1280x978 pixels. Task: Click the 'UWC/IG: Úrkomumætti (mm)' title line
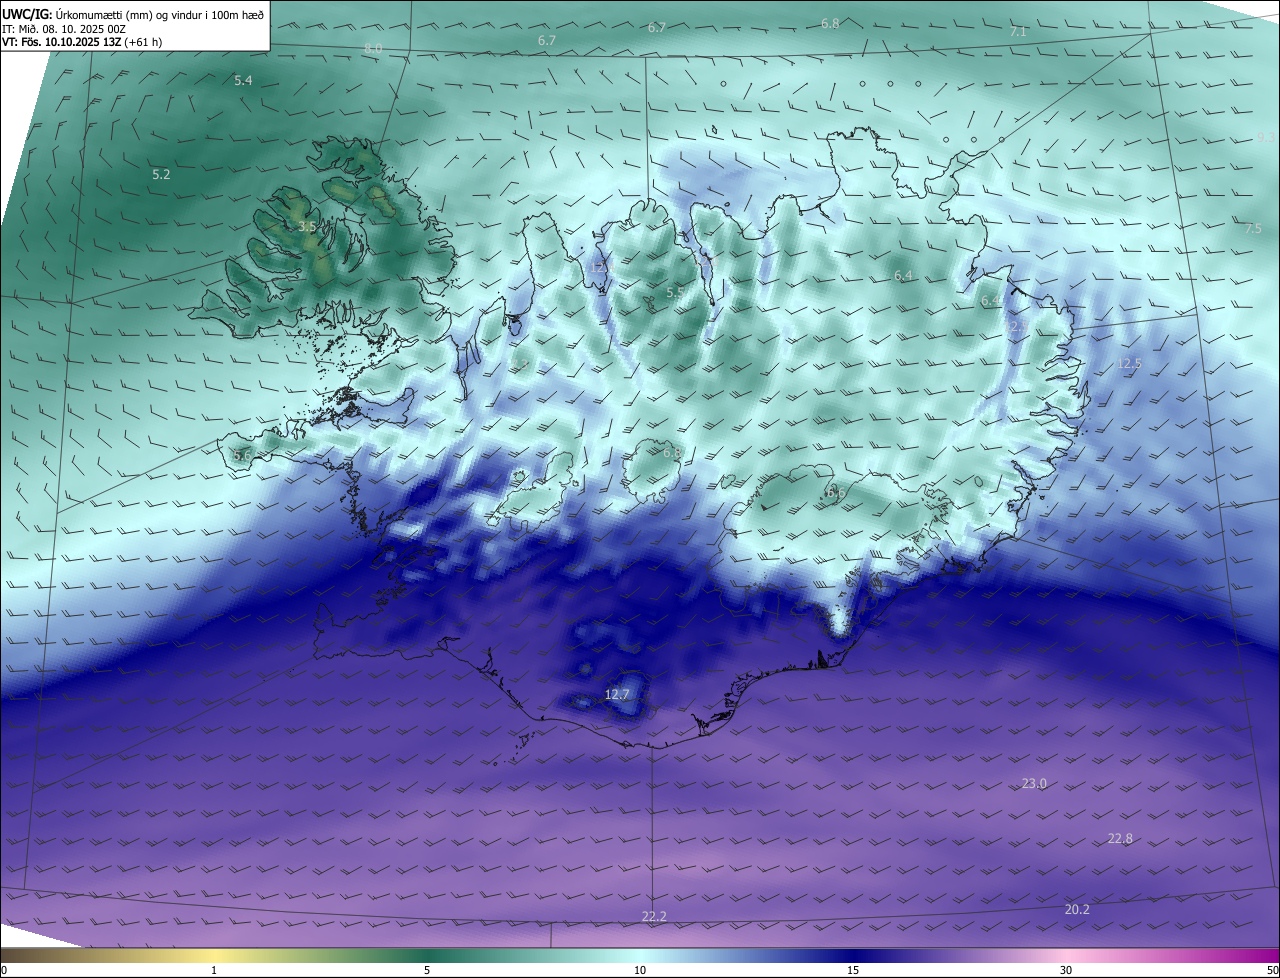(x=132, y=14)
